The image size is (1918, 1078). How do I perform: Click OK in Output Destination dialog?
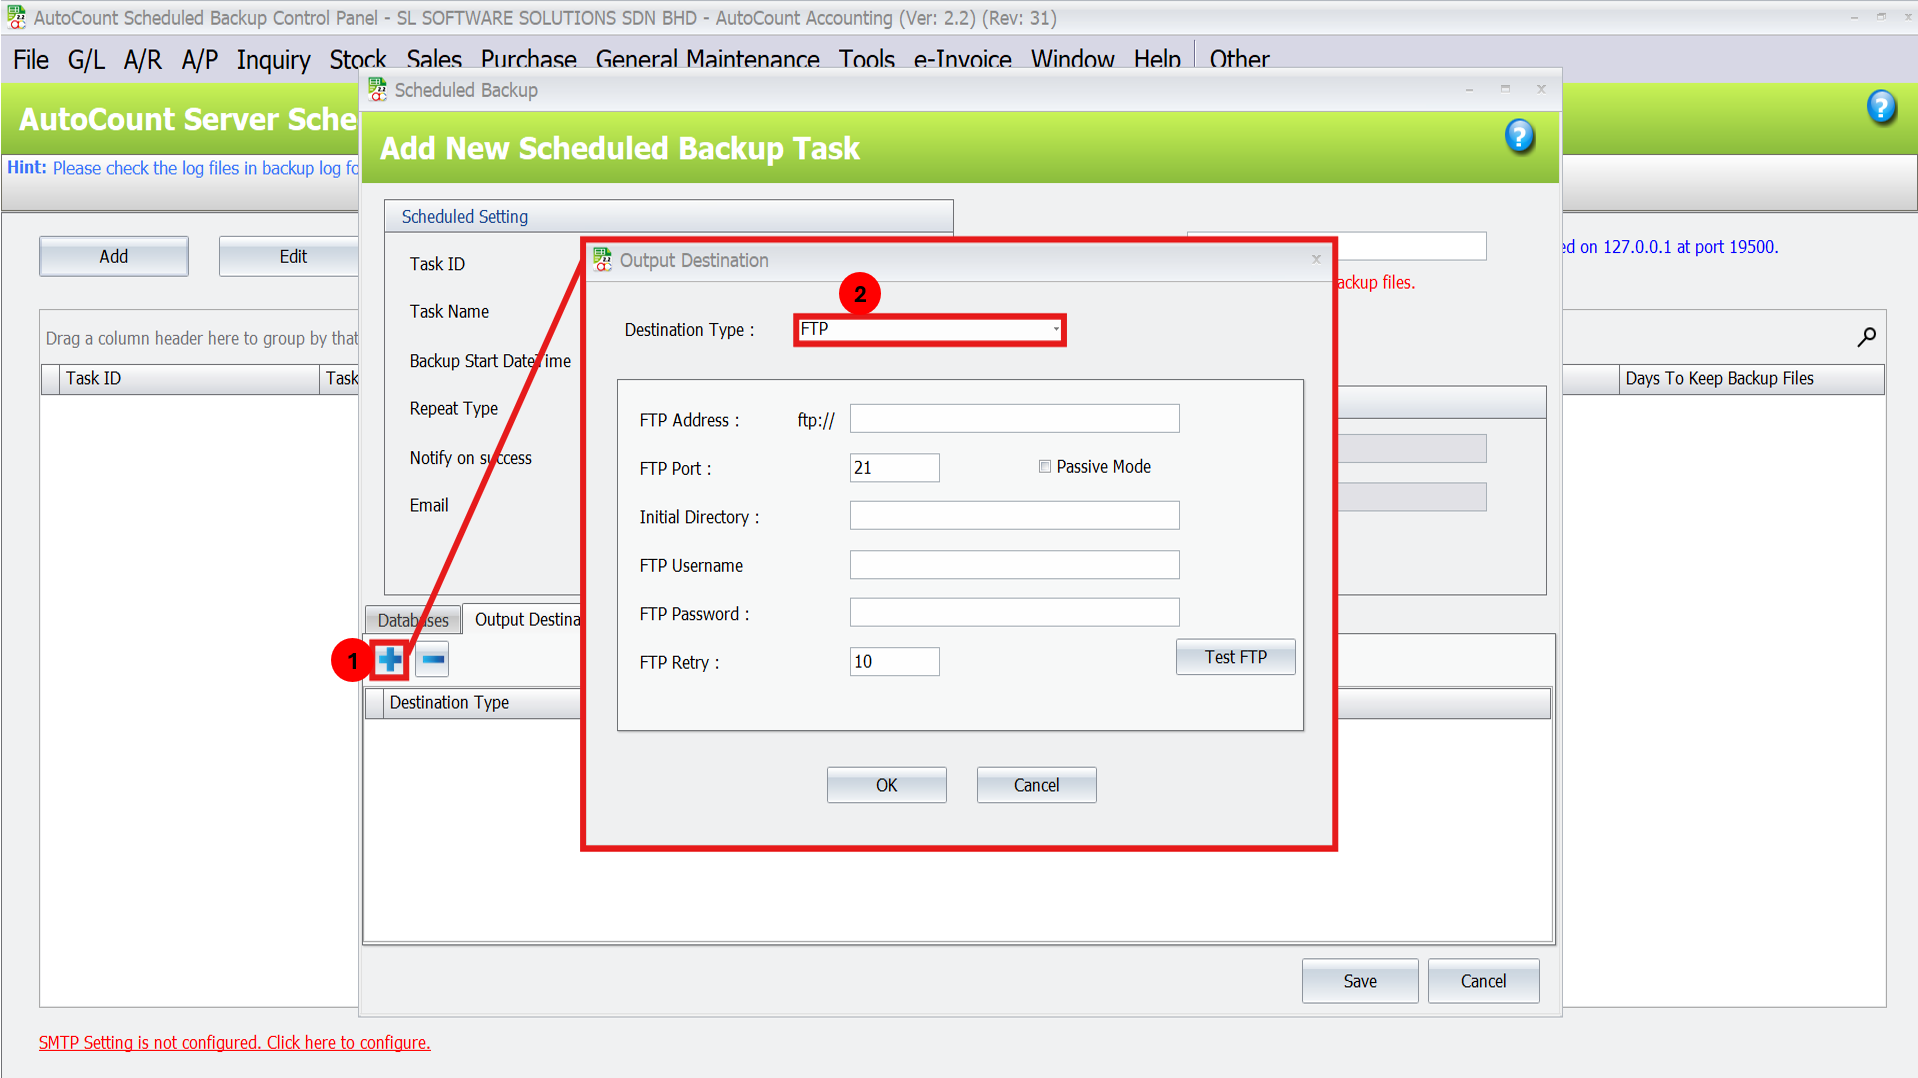886,785
